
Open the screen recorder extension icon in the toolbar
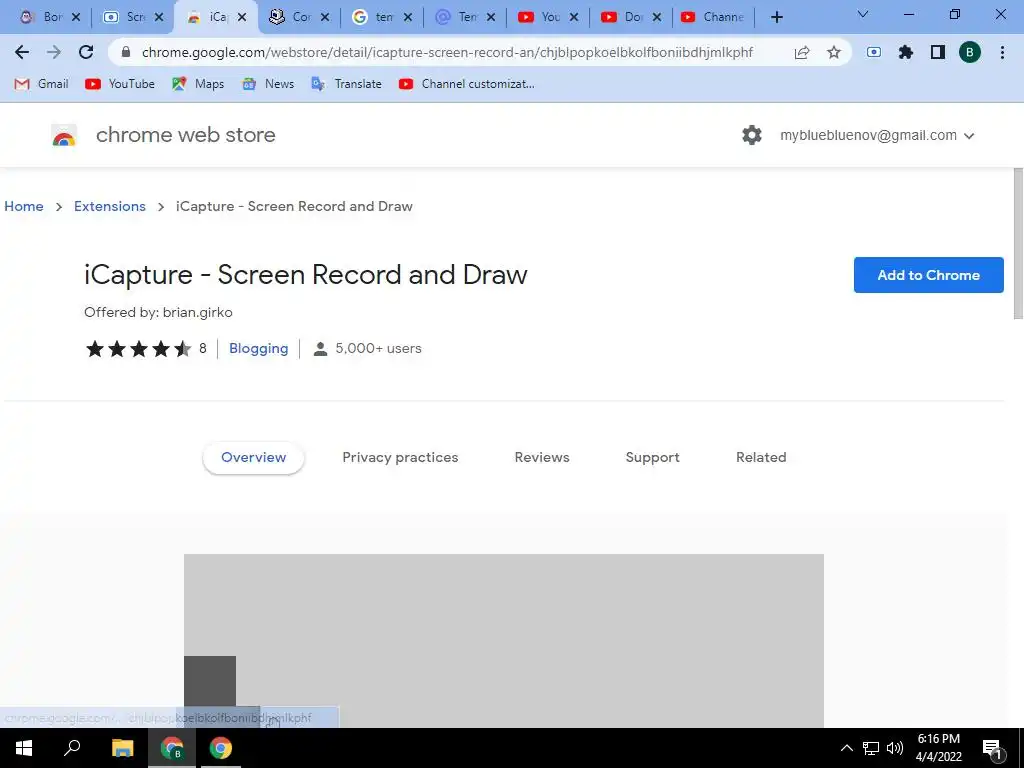point(874,52)
